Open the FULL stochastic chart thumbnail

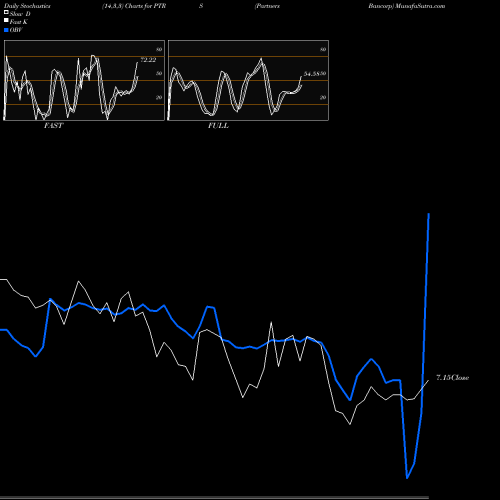(x=248, y=80)
